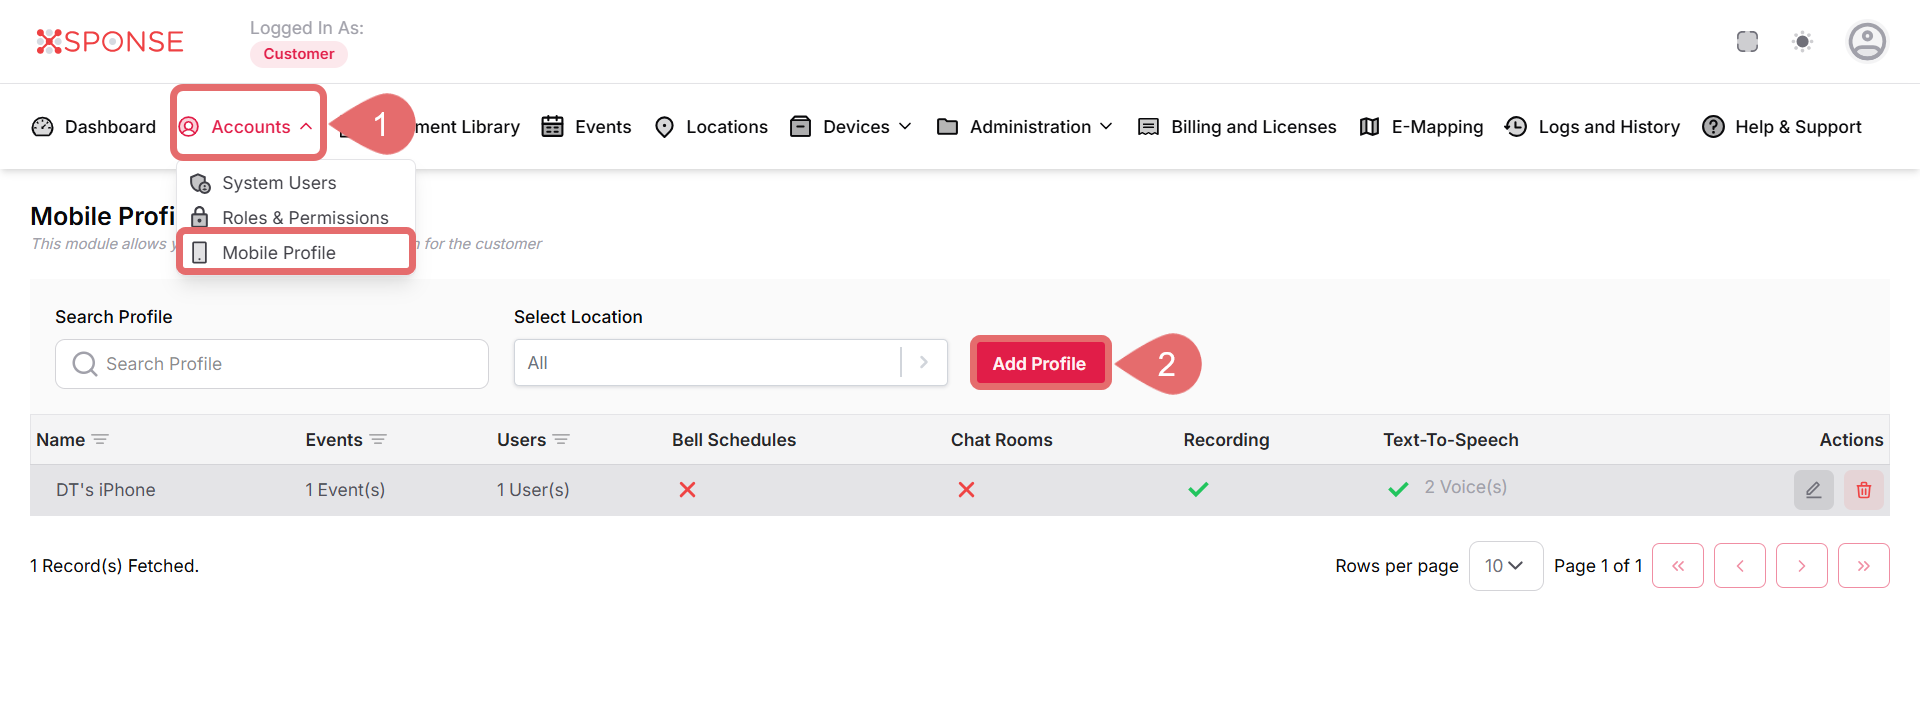Image resolution: width=1920 pixels, height=720 pixels.
Task: Click the XSPONSE logo
Action: [110, 42]
